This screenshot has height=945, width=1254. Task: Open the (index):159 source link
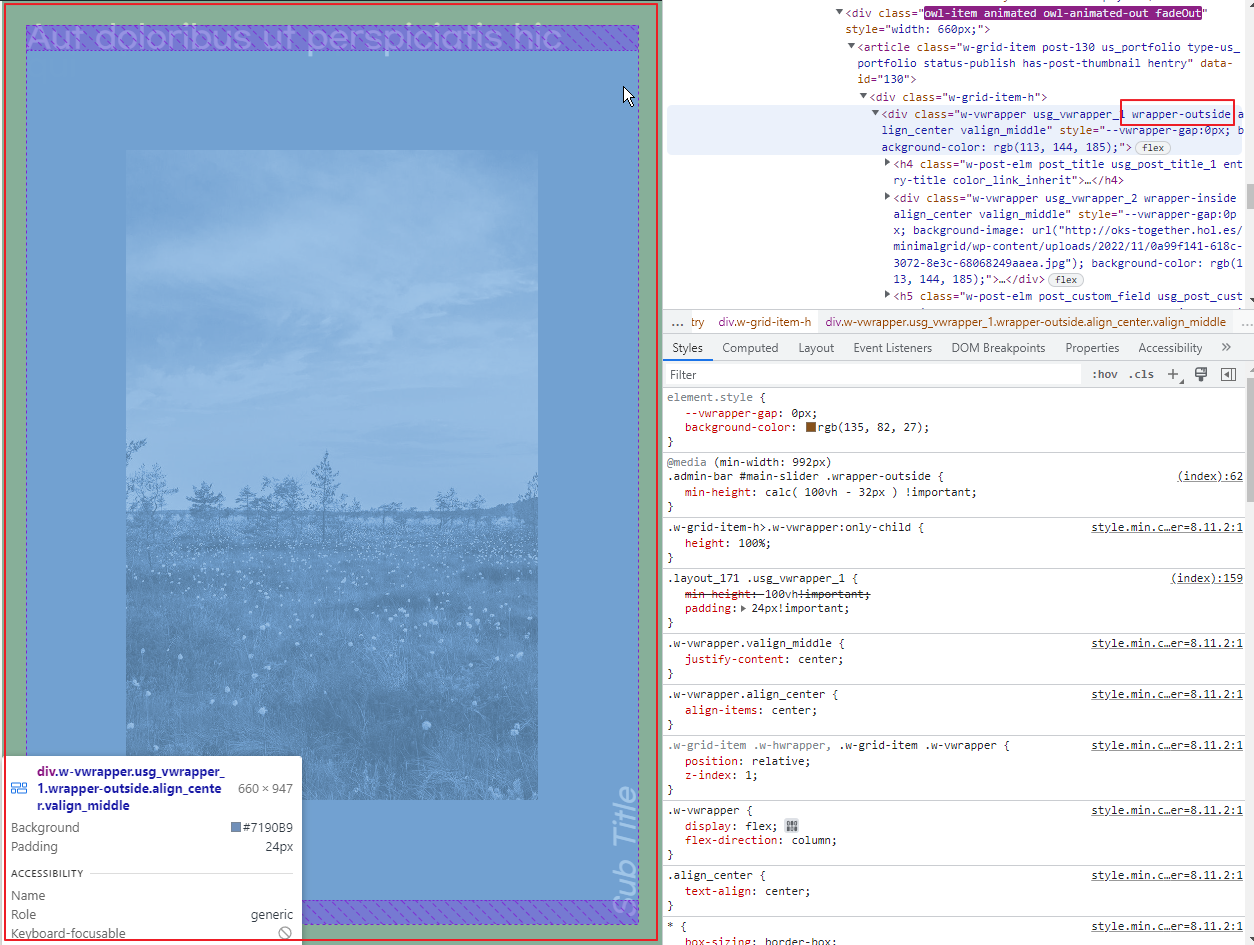click(1206, 578)
